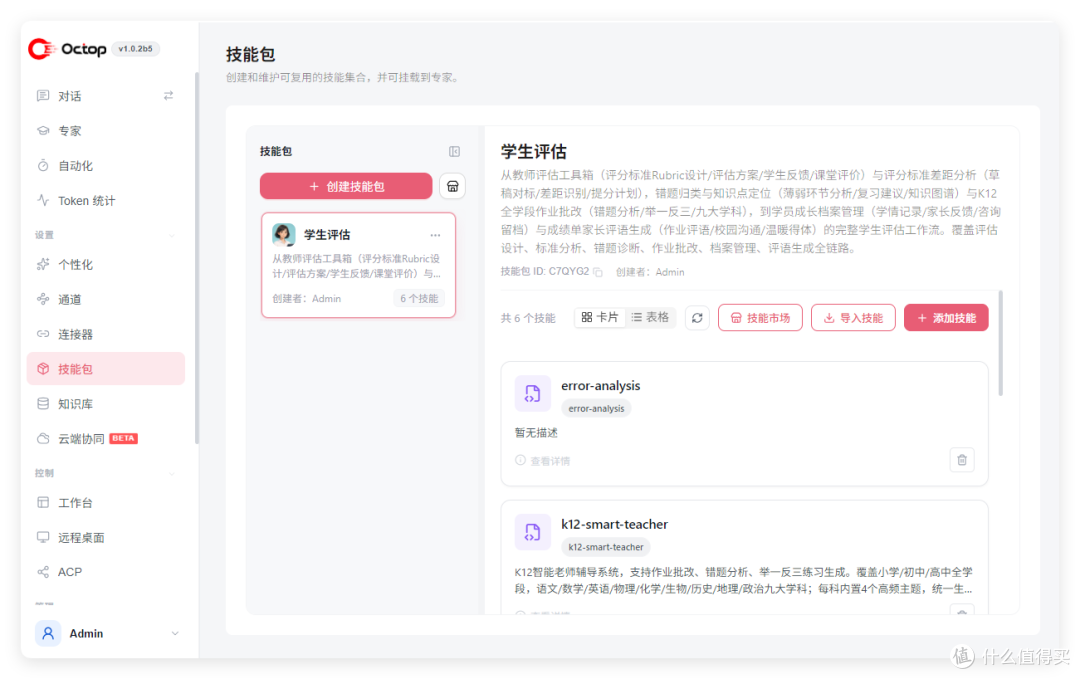The image size is (1080, 679).
Task: Open the k12-smart-teacher skill title
Action: pyautogui.click(x=614, y=524)
